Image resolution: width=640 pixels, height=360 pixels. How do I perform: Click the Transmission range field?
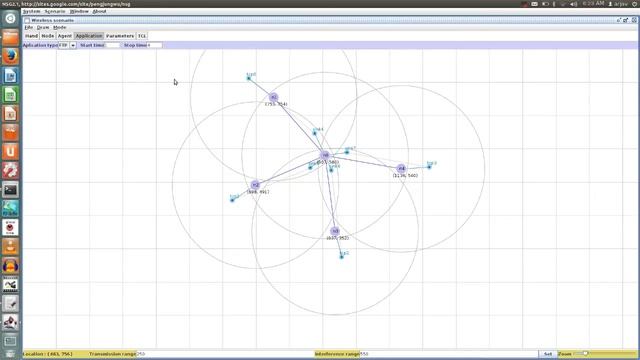(x=224, y=354)
